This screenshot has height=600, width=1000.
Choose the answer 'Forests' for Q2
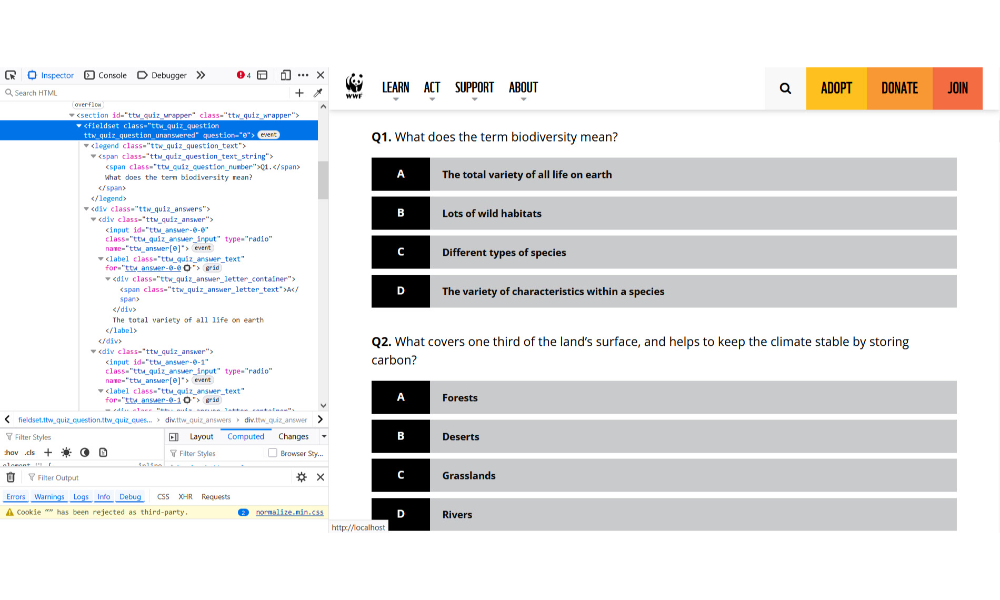(664, 398)
